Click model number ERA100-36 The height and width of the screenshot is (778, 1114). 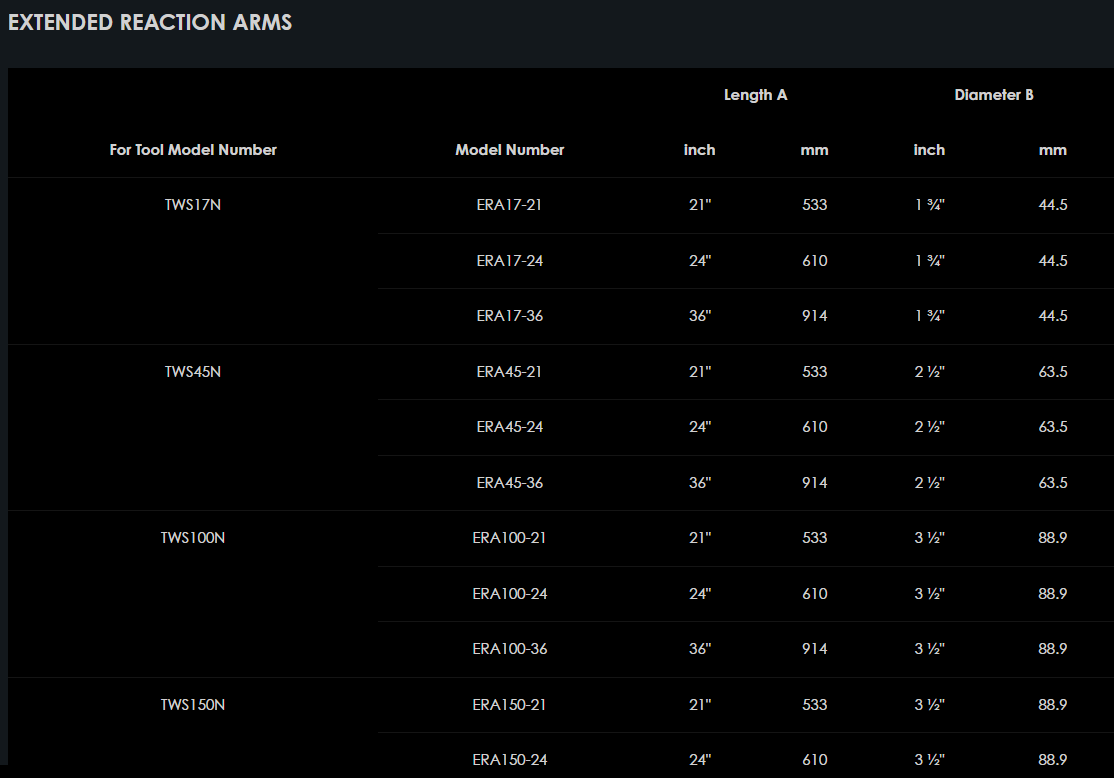pyautogui.click(x=509, y=649)
